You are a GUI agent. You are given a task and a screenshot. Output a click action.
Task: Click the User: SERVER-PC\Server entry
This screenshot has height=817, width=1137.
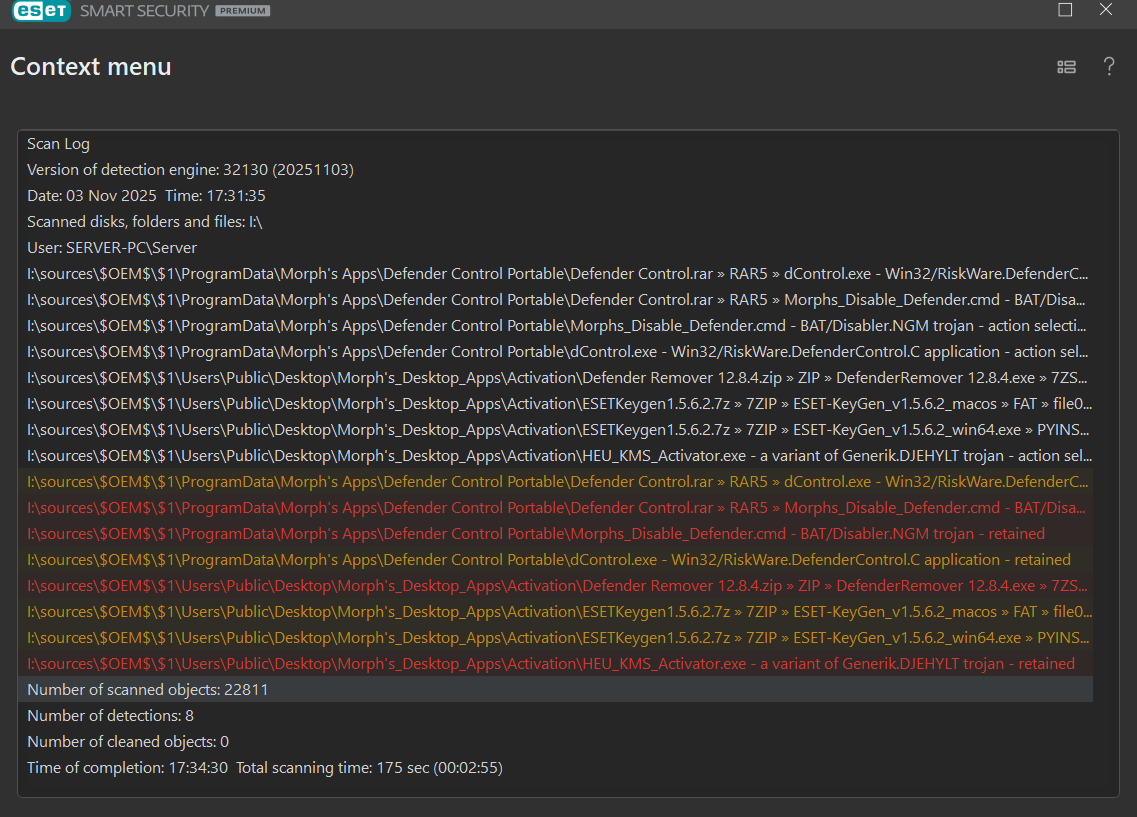(112, 248)
